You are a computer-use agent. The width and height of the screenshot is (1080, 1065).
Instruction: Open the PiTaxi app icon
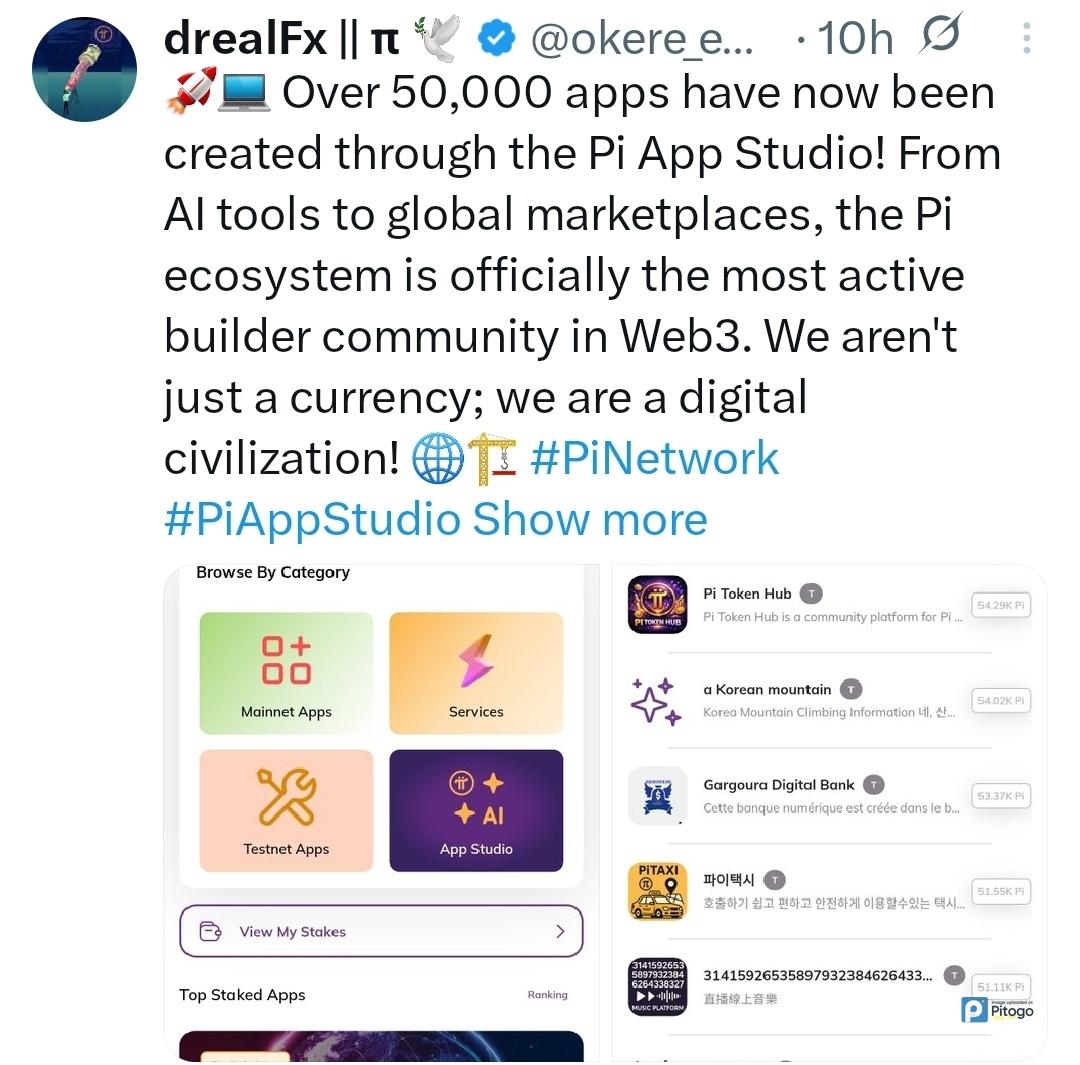[x=657, y=891]
